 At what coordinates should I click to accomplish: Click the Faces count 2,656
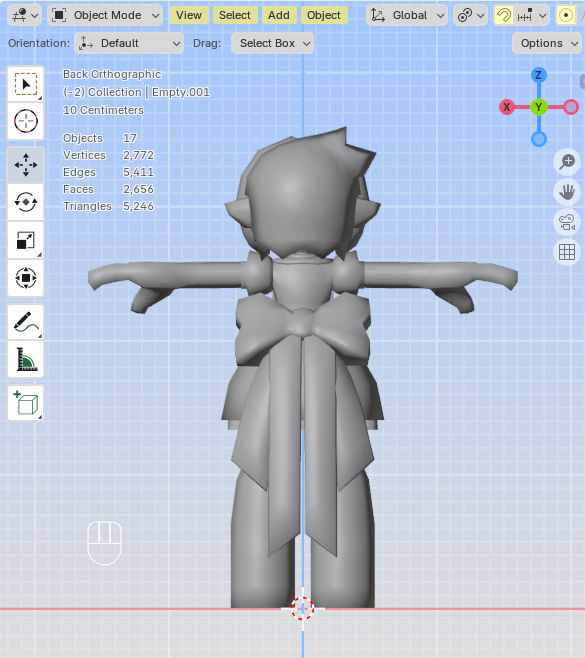[x=138, y=189]
